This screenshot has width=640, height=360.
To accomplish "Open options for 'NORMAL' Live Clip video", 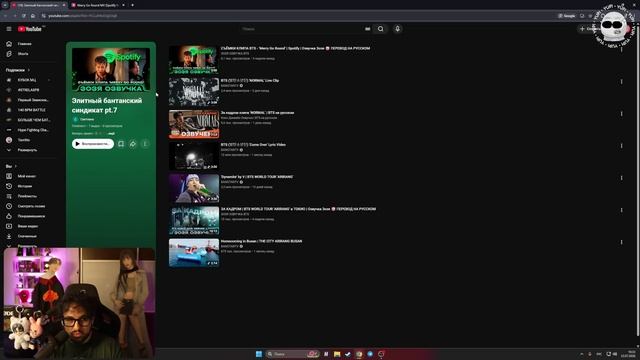I will [x=622, y=82].
